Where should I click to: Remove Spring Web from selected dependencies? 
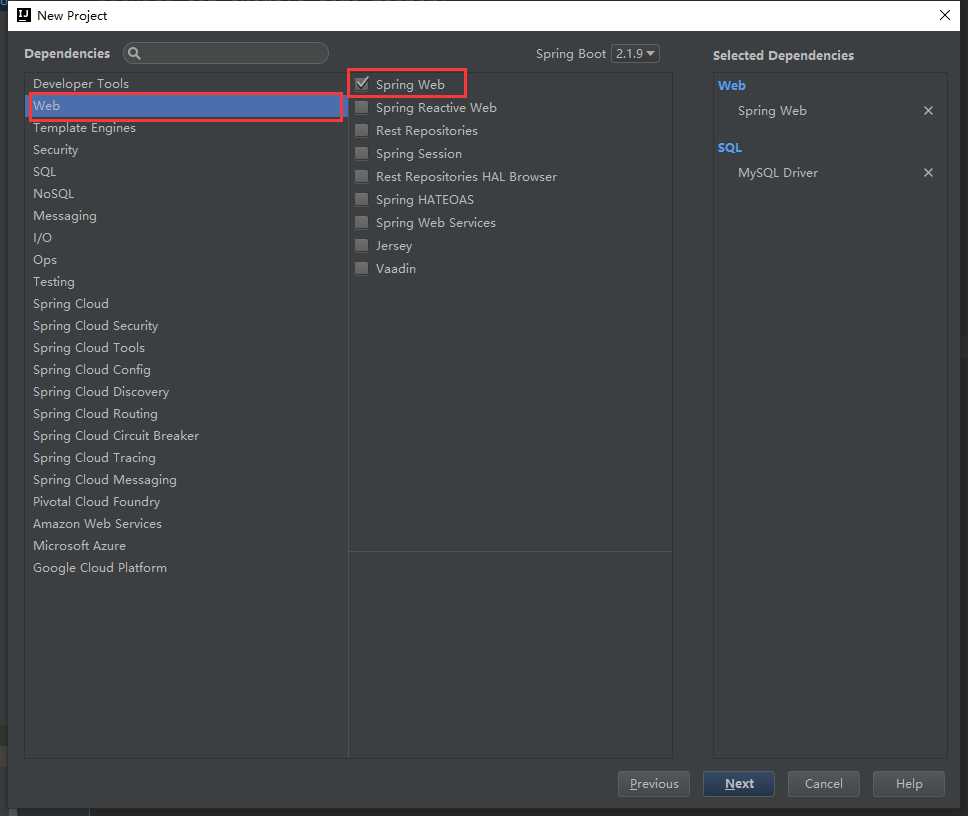coord(928,110)
